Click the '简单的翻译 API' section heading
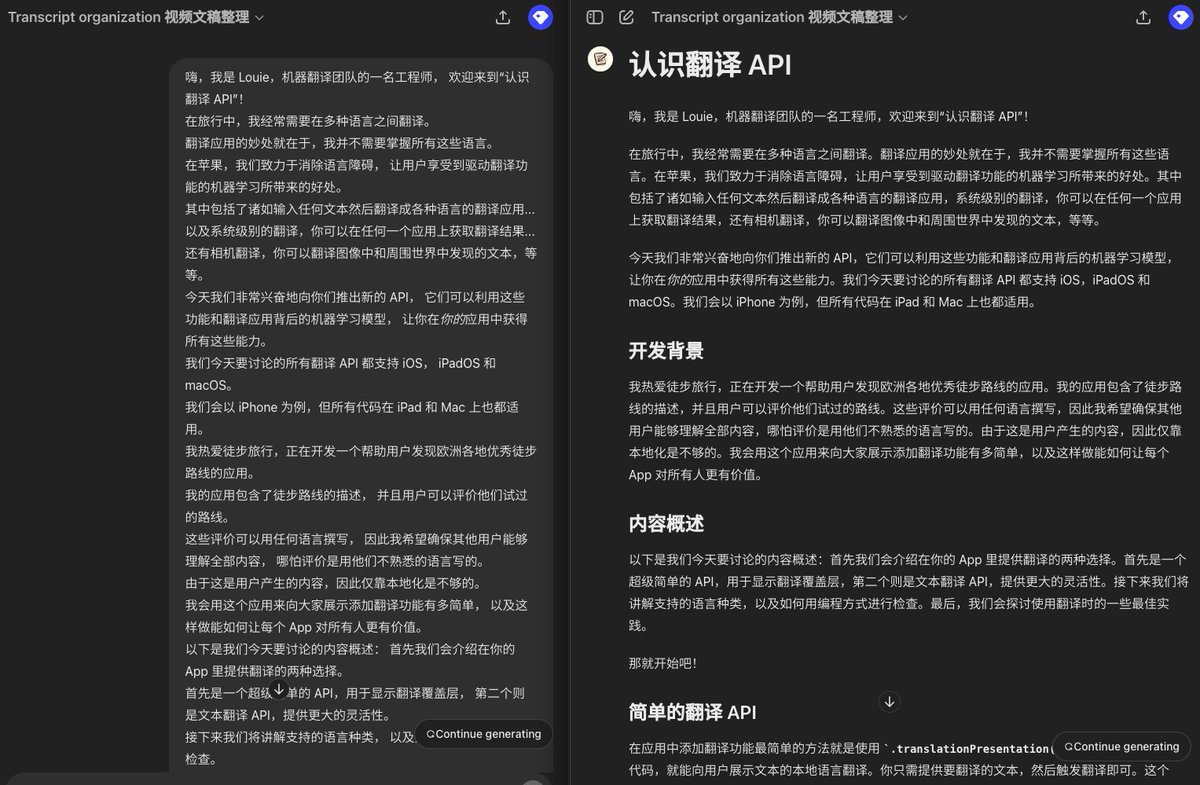The image size is (1200, 785). pos(692,712)
